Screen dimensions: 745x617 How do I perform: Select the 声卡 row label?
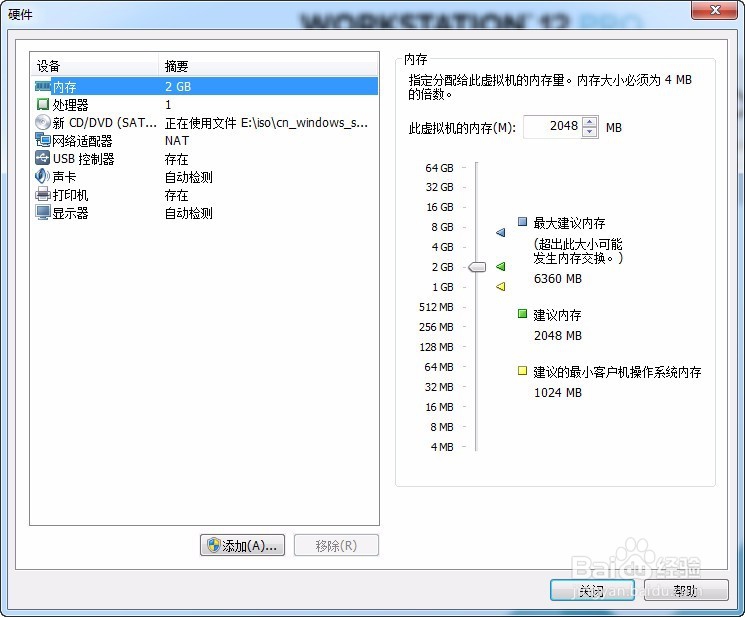(x=64, y=177)
